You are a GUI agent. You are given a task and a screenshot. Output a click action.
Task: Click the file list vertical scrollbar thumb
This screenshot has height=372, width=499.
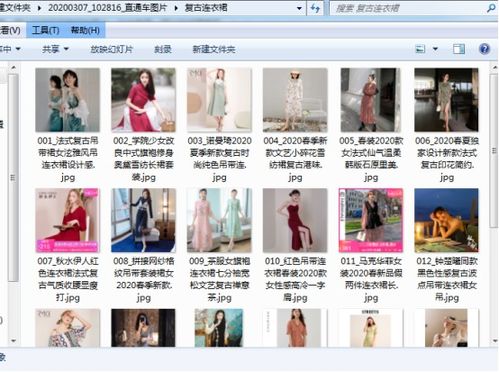click(494, 151)
